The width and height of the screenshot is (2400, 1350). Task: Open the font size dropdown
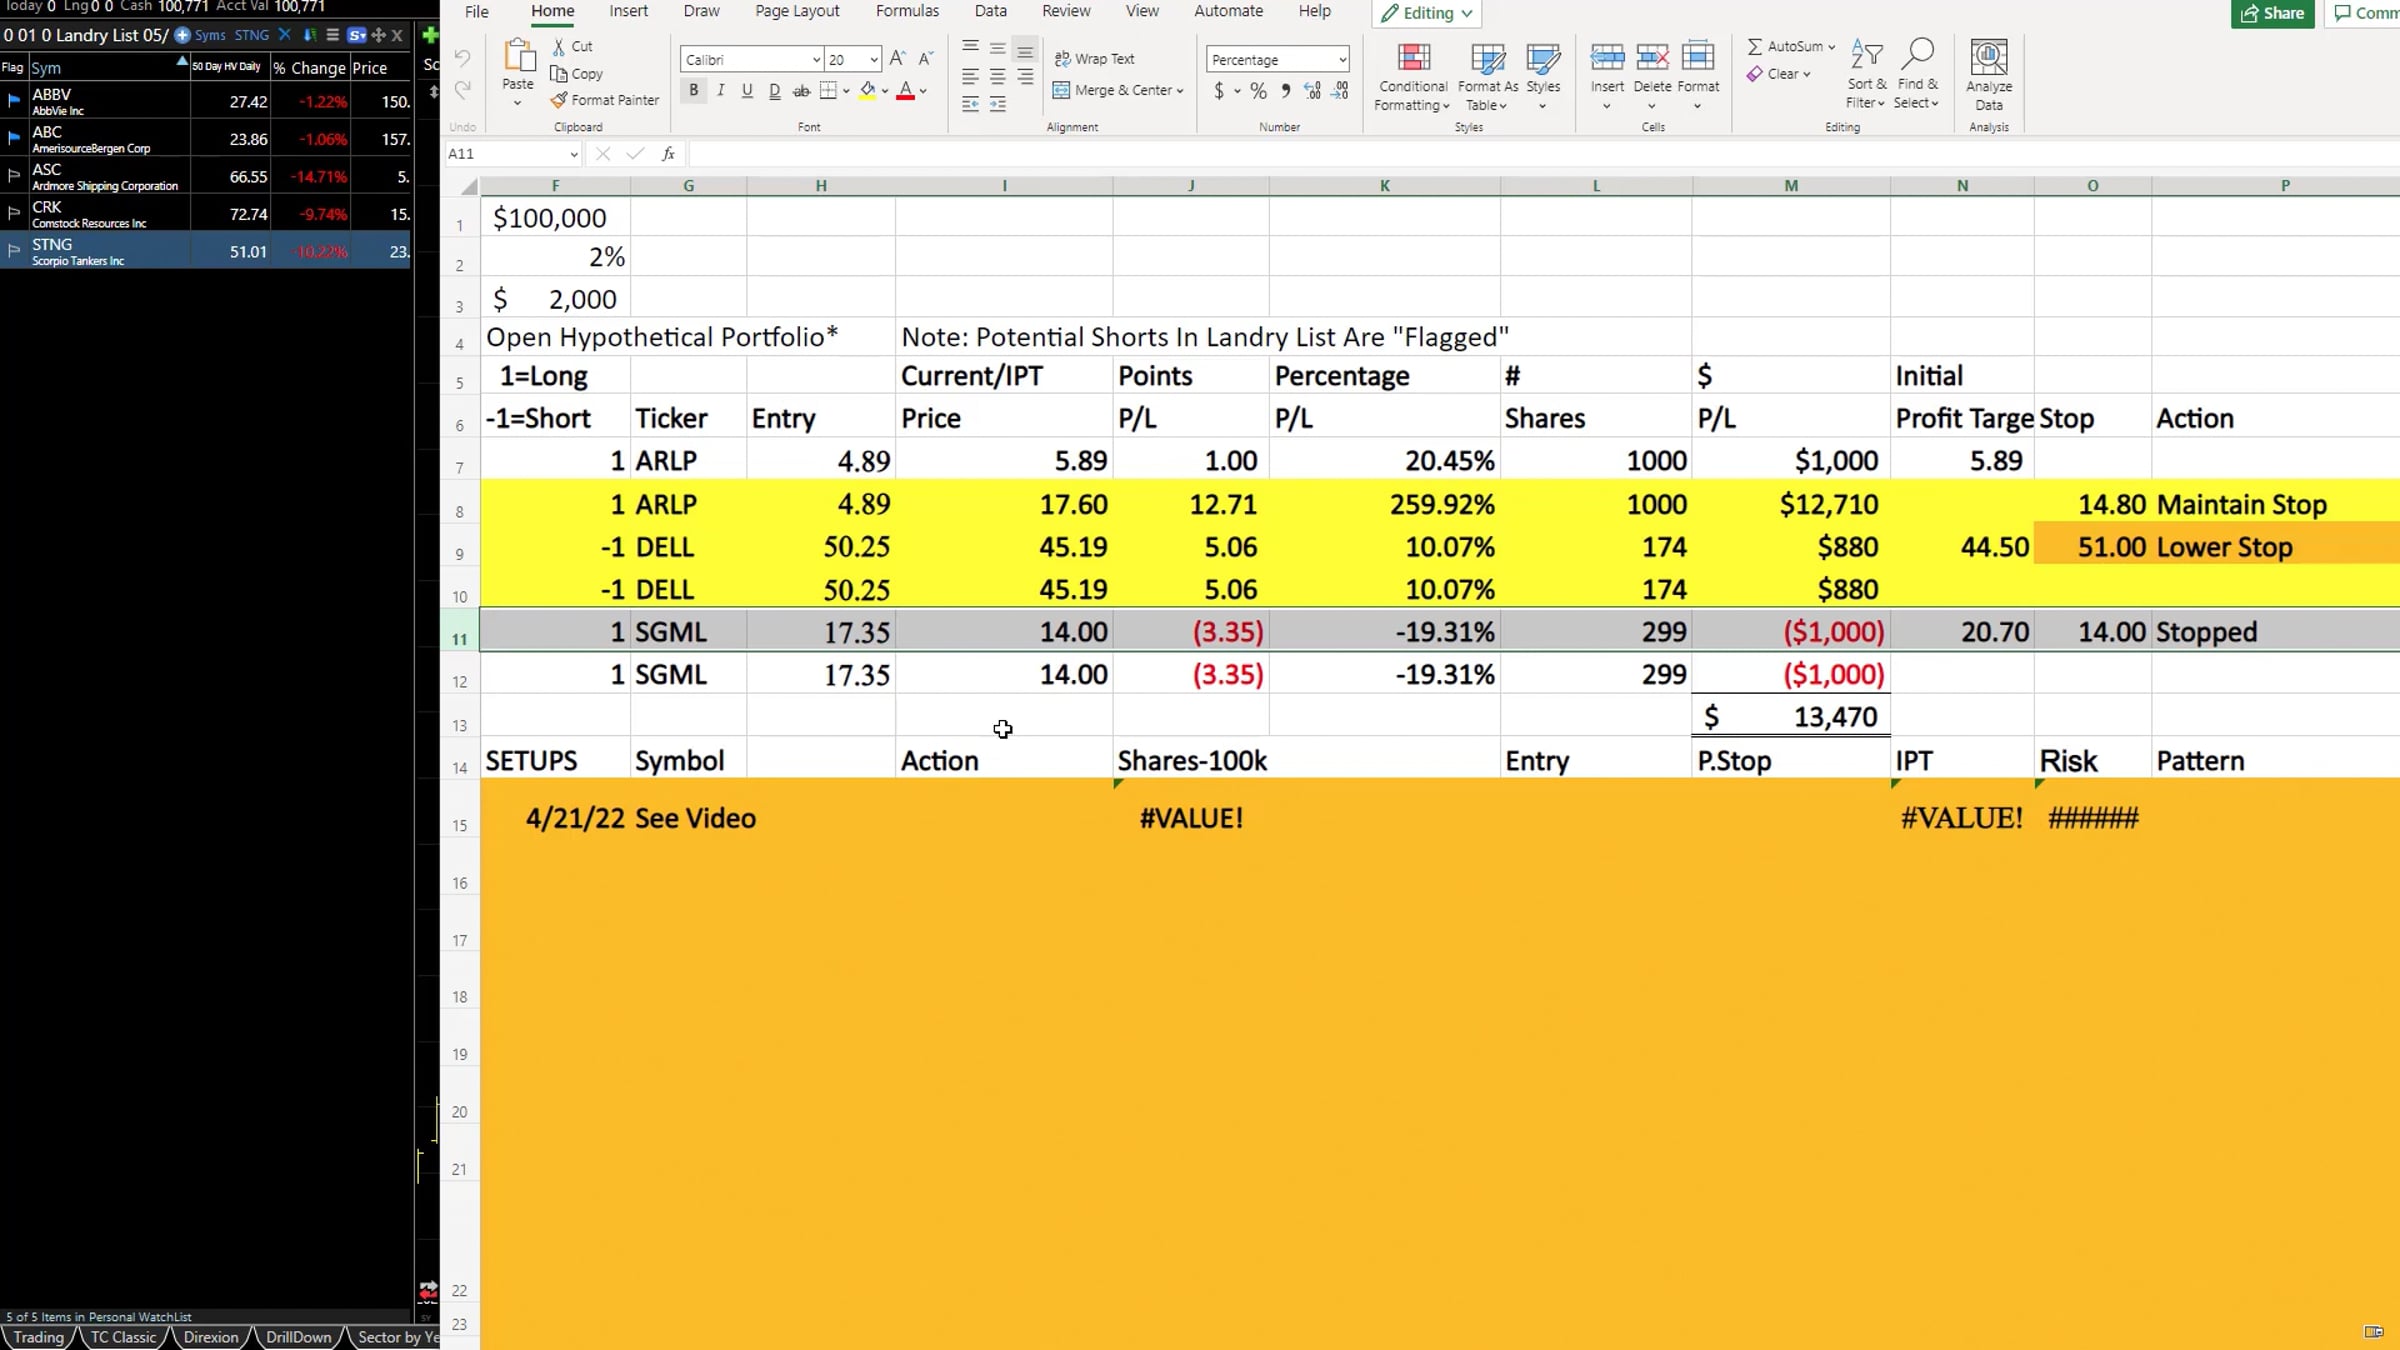point(873,60)
